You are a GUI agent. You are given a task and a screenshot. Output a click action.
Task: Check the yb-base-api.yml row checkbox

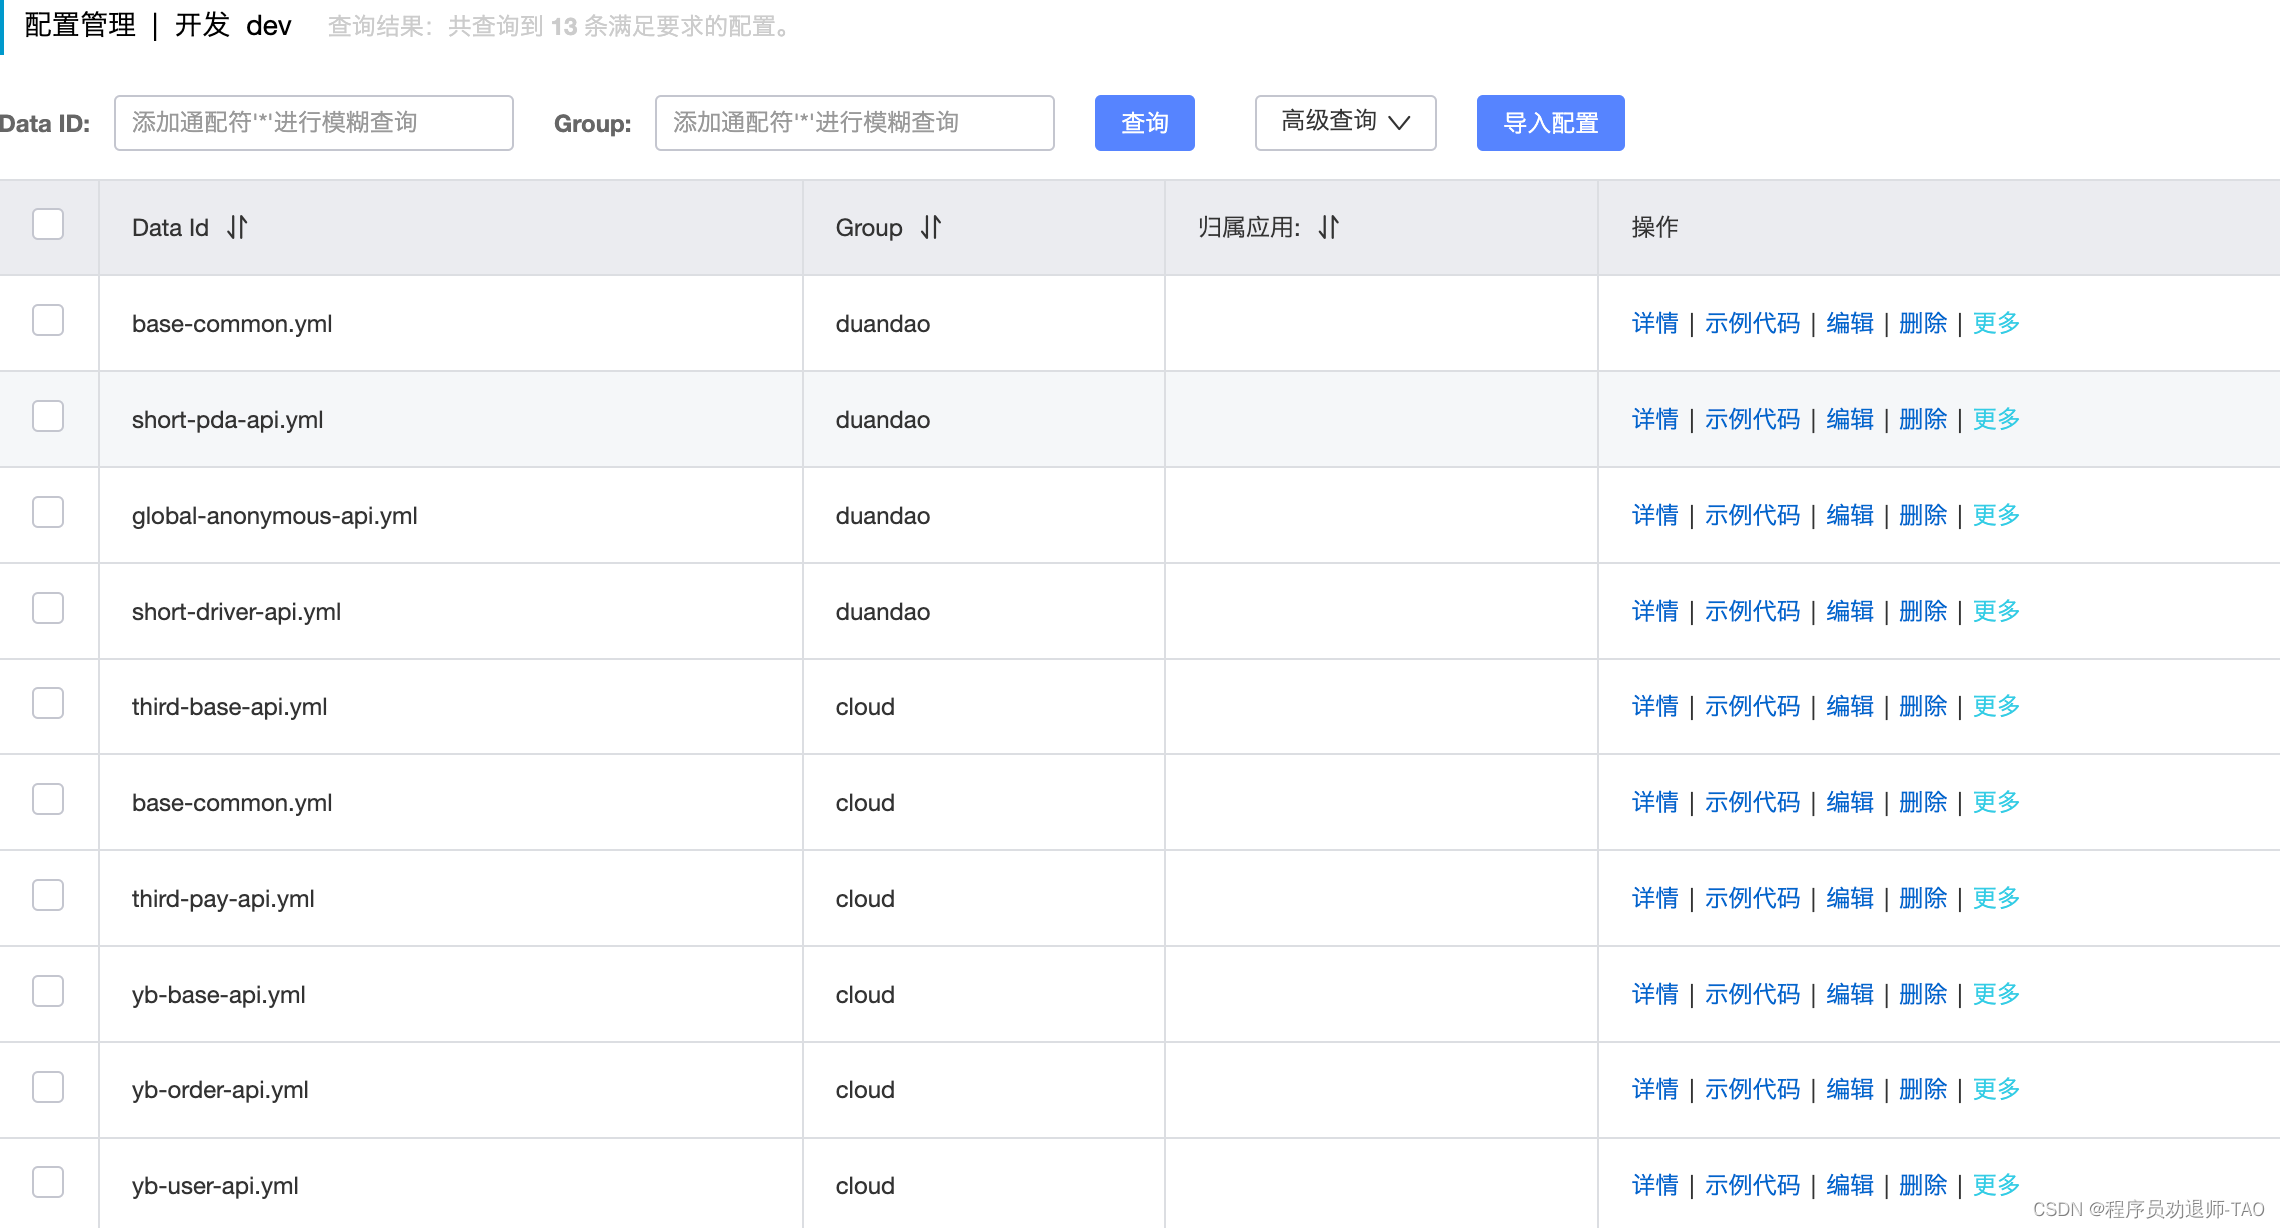pos(48,991)
